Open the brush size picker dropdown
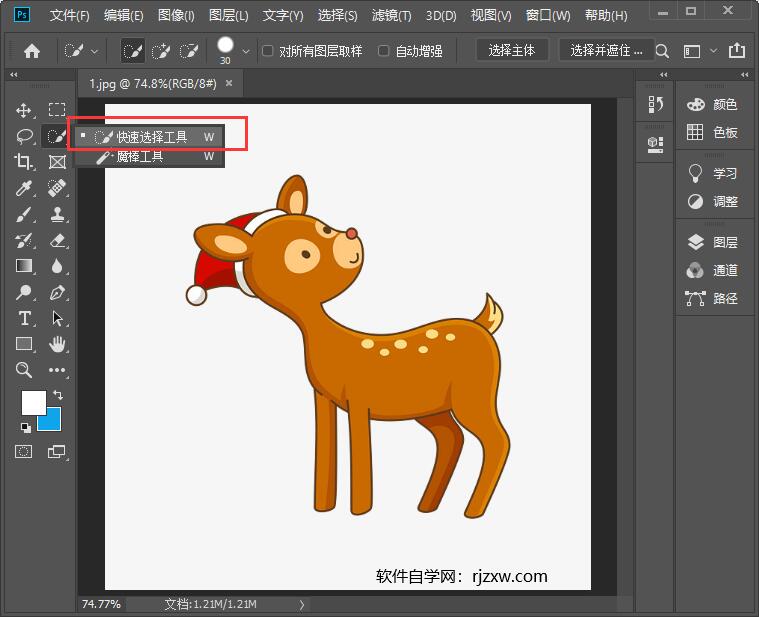 click(246, 51)
